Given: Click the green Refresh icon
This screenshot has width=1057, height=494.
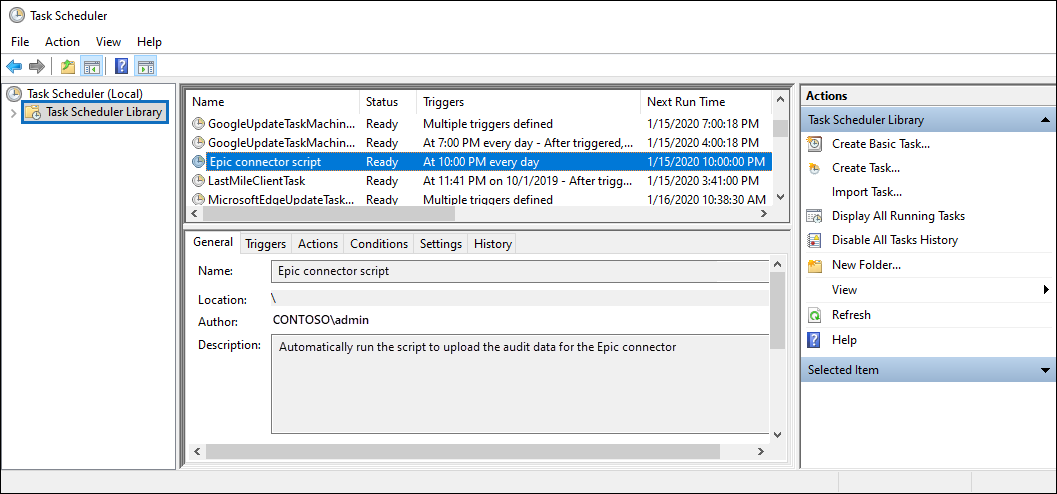Looking at the screenshot, I should pyautogui.click(x=815, y=315).
